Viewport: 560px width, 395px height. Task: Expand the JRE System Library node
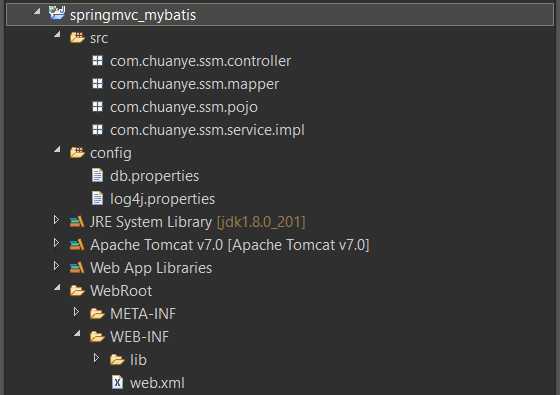tap(56, 219)
